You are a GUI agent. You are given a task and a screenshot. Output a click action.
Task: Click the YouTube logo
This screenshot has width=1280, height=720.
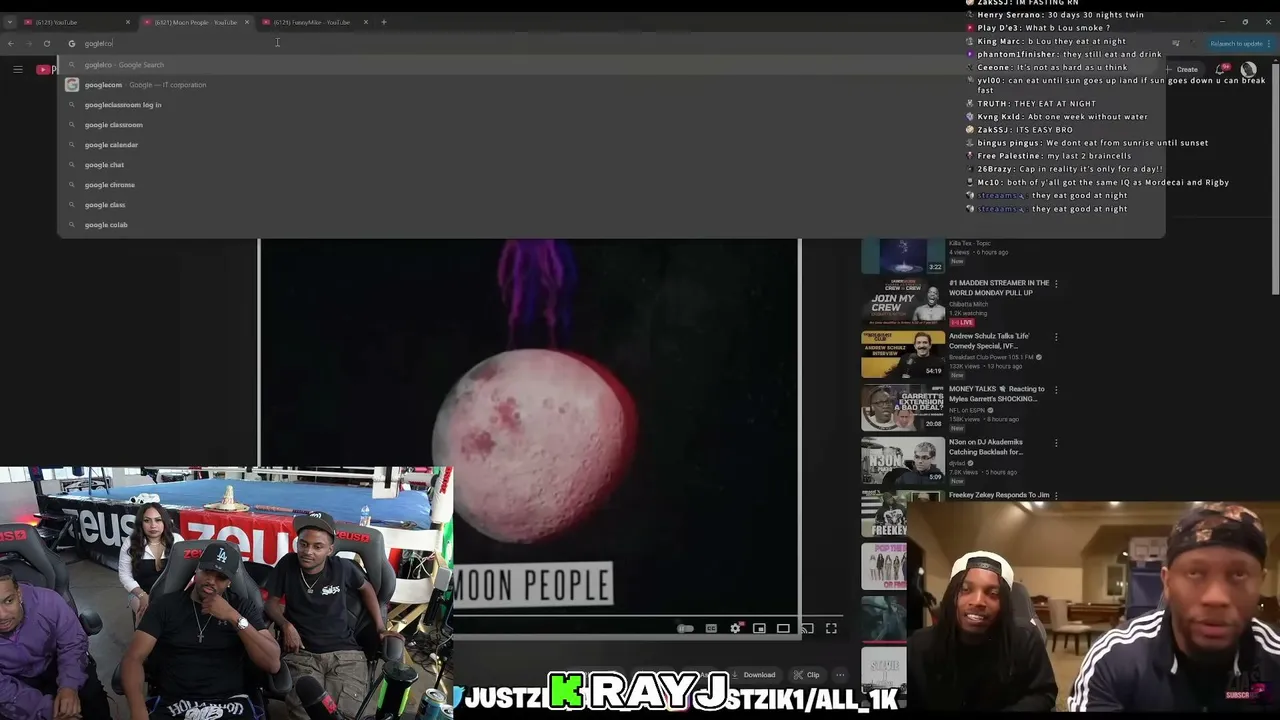[45, 69]
